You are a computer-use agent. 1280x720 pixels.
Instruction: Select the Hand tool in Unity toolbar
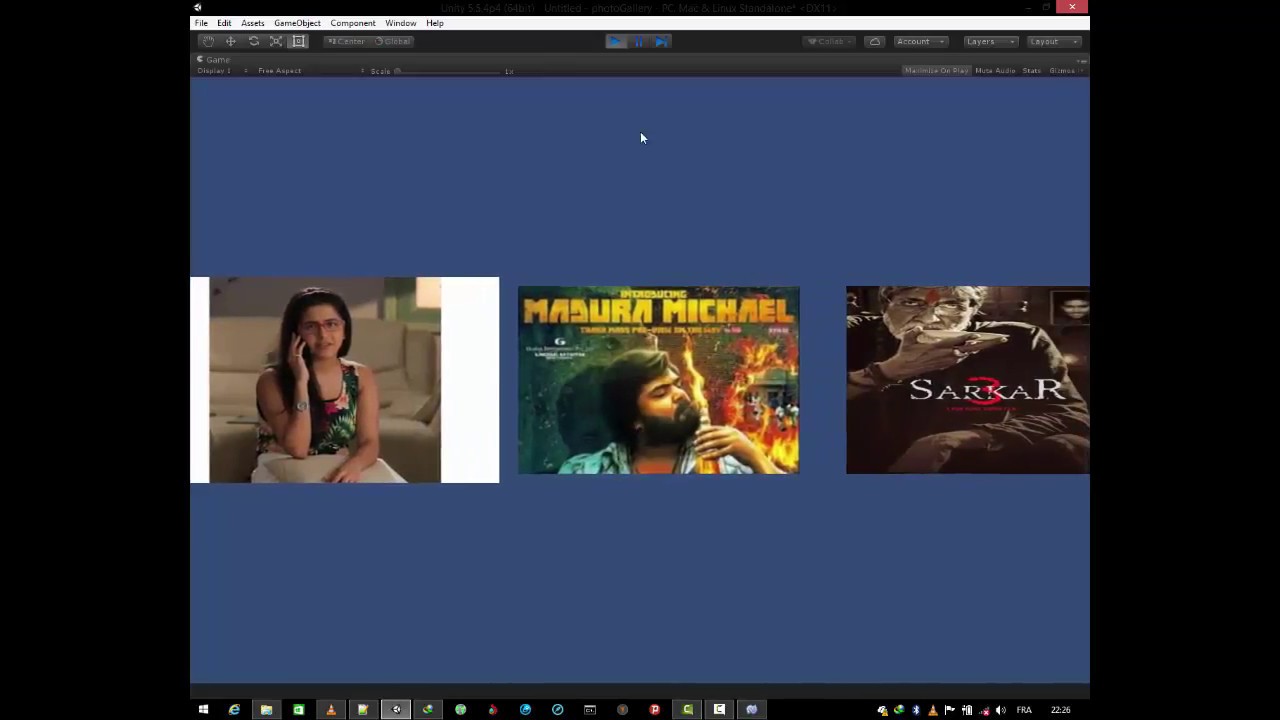(208, 41)
